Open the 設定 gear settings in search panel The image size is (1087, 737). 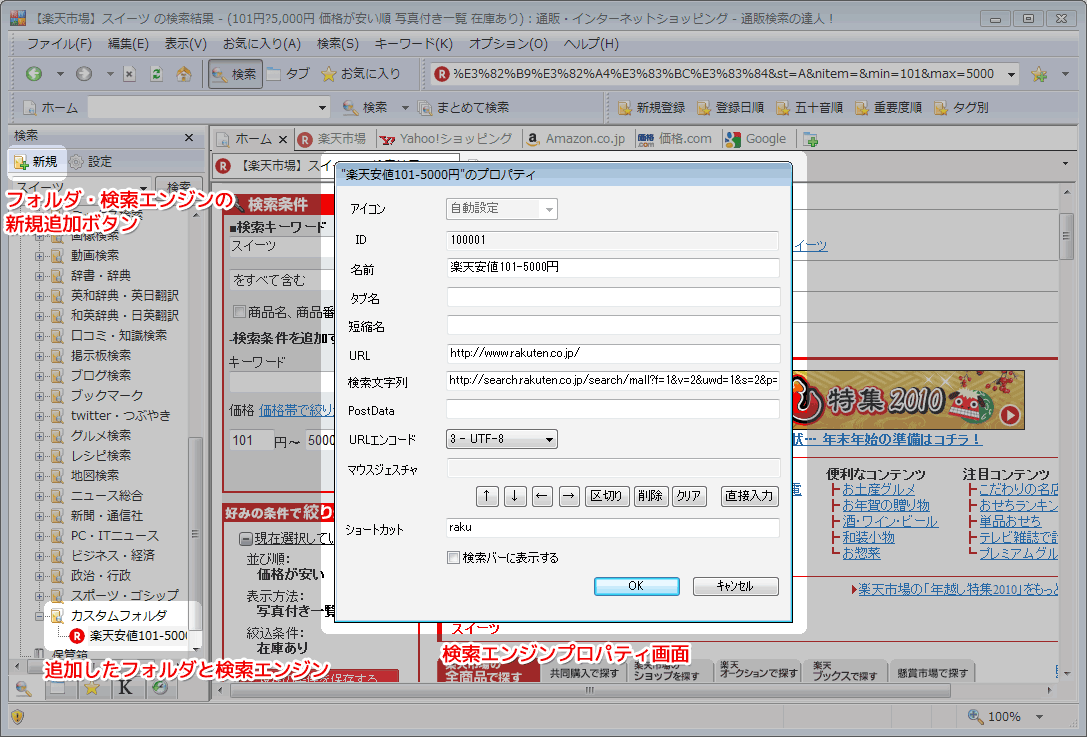(90, 162)
